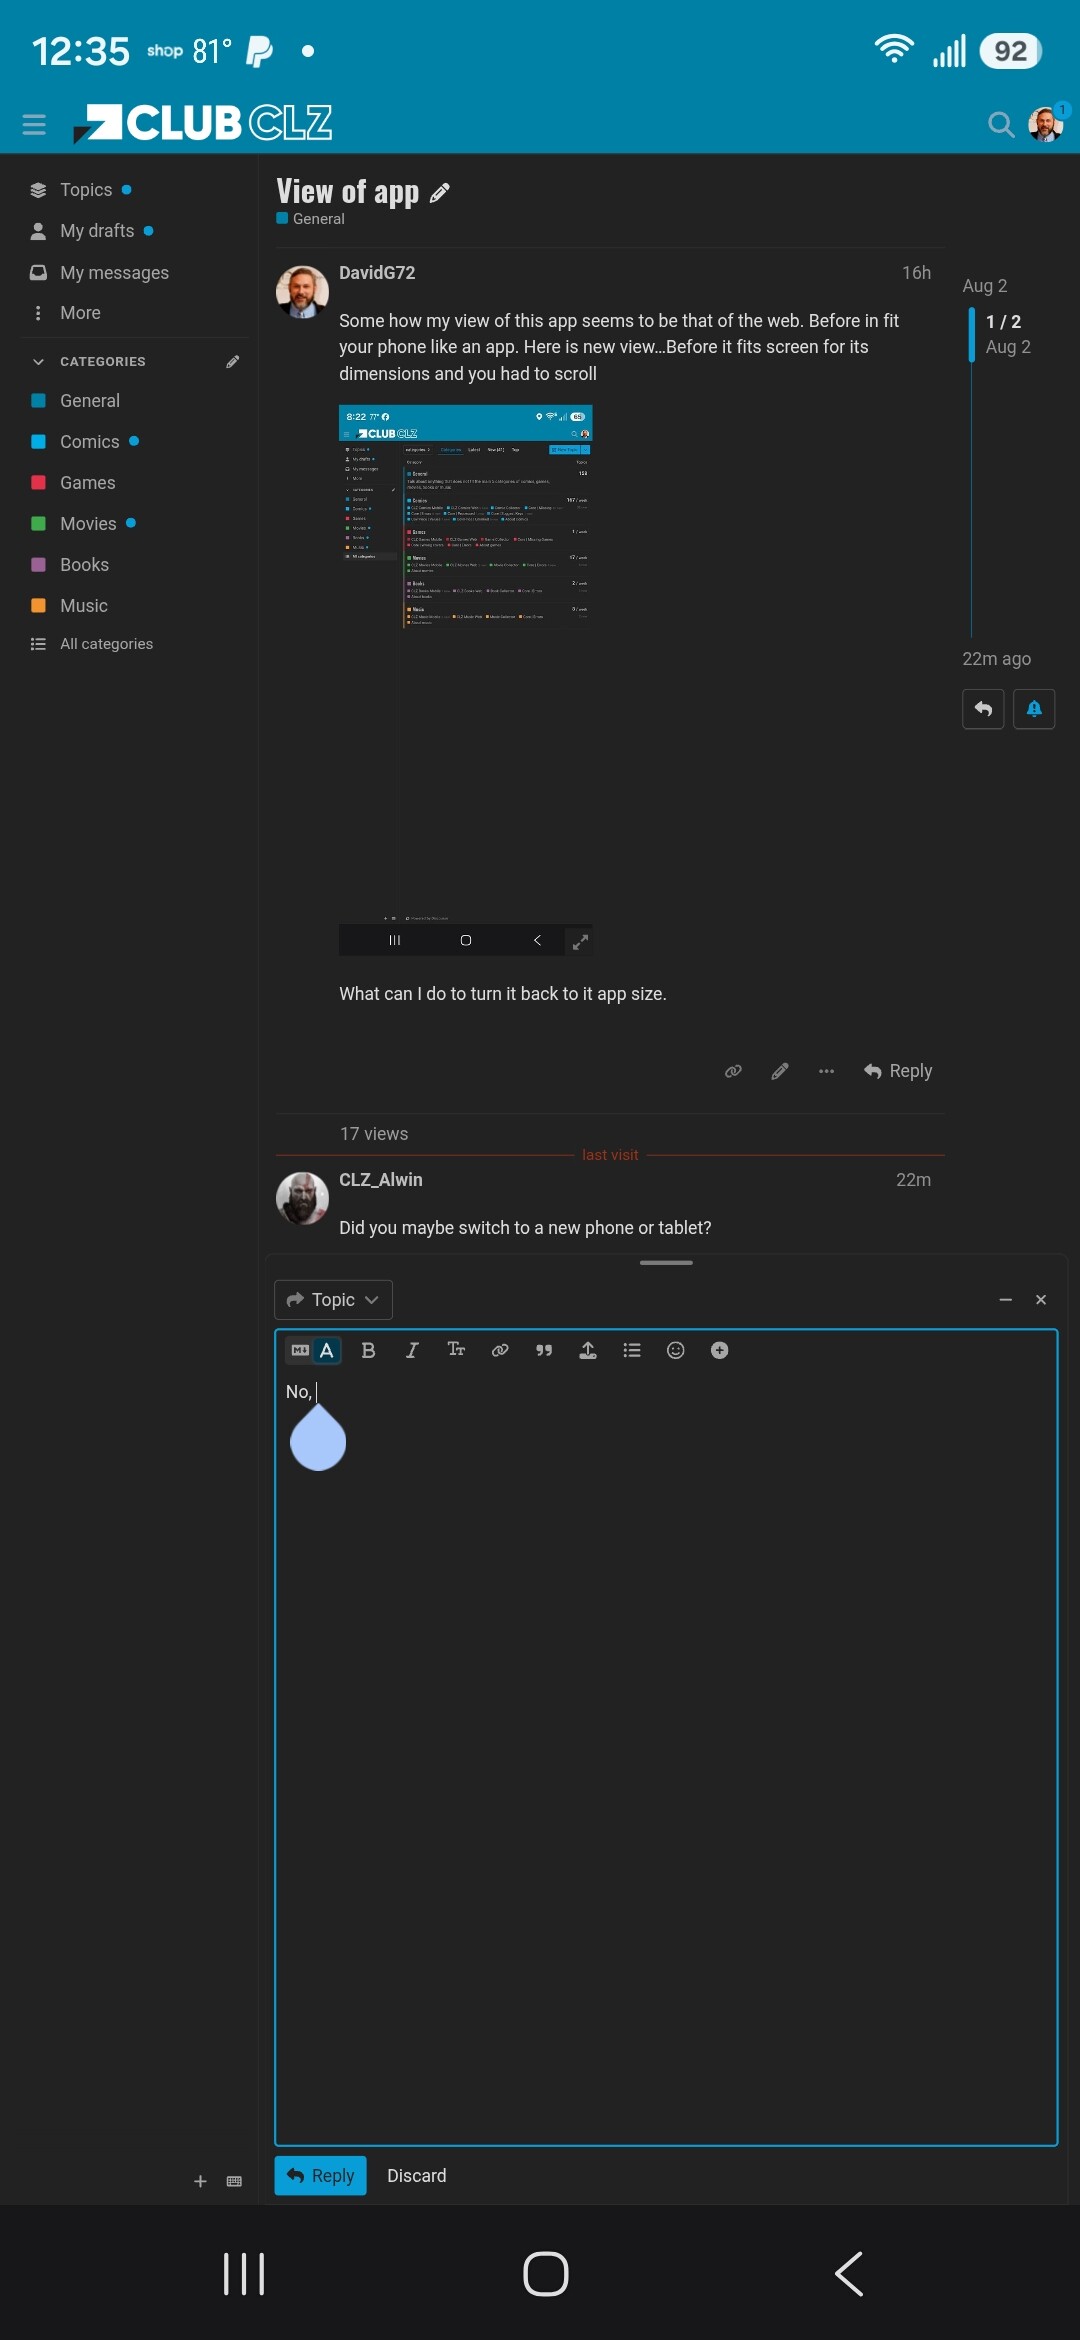The height and width of the screenshot is (2340, 1080).
Task: Click the Club CLZ logo
Action: coord(203,124)
